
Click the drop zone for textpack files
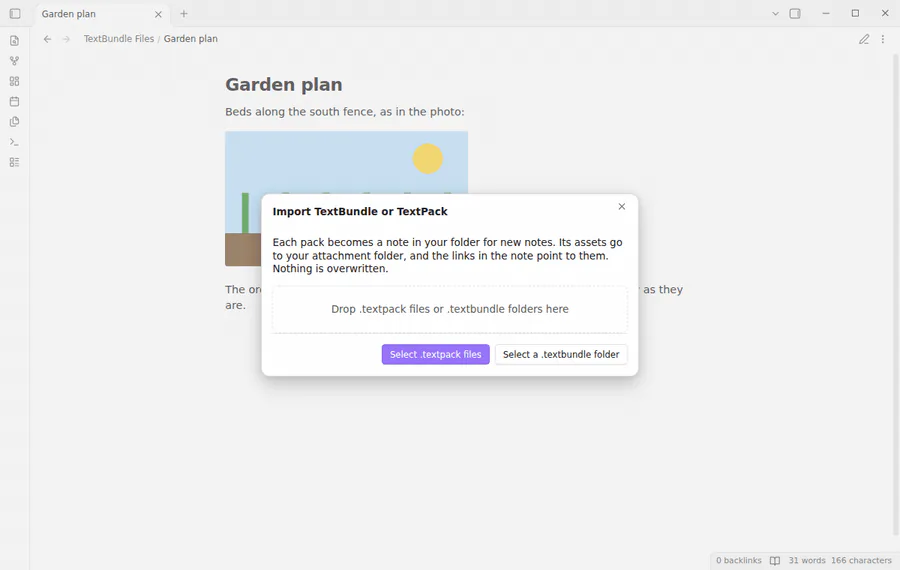450,309
